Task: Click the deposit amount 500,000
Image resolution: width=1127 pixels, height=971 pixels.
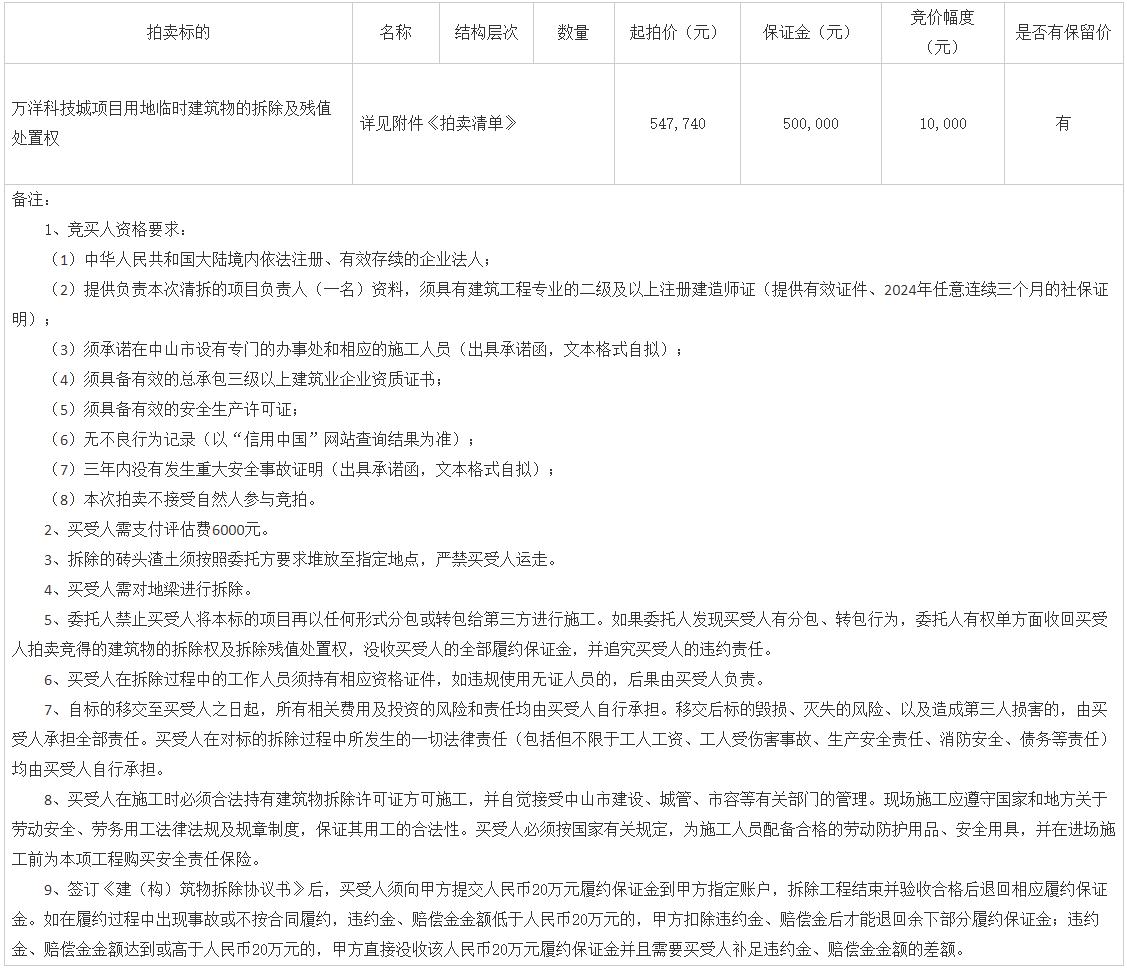Action: pos(810,123)
